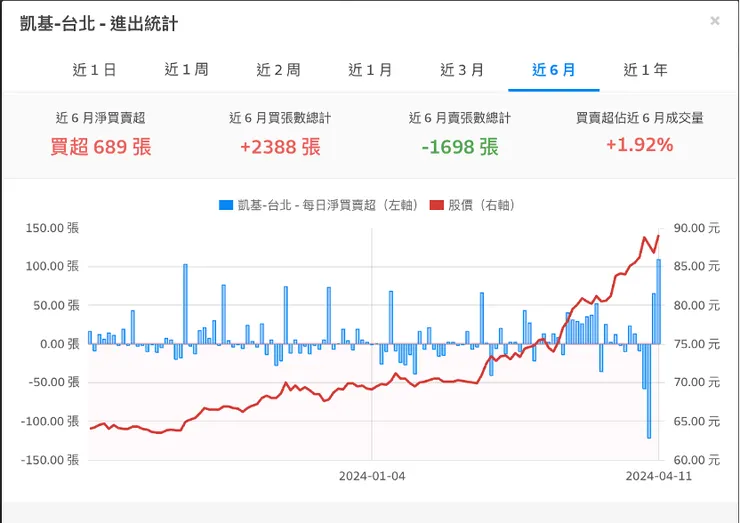This screenshot has height=523, width=740.
Task: Click the 100.00 張 left axis label
Action: point(52,266)
